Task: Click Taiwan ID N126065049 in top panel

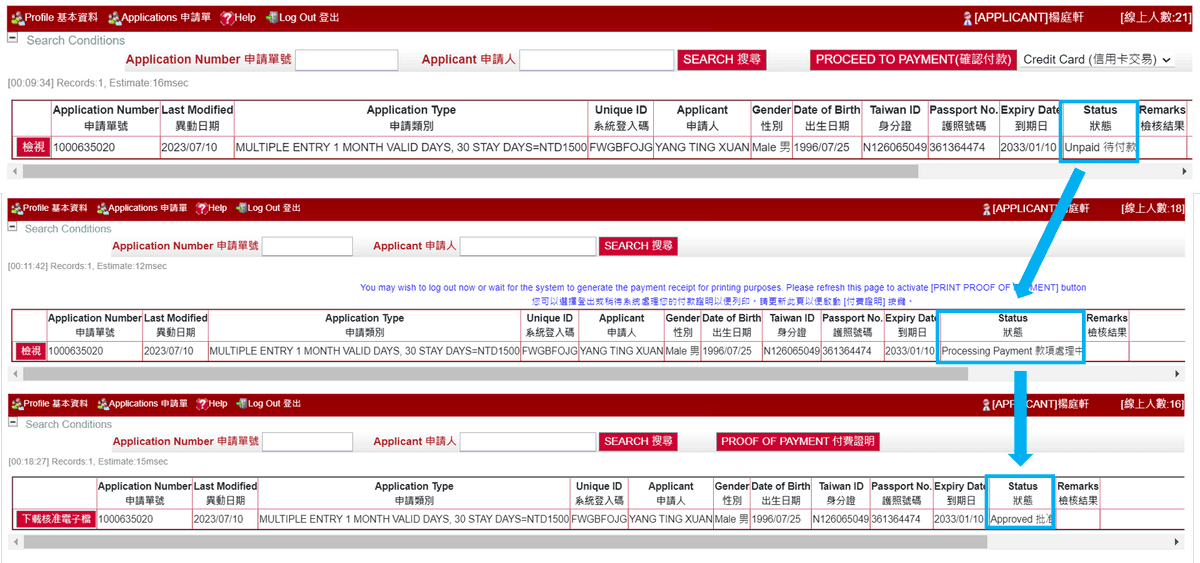Action: point(894,148)
